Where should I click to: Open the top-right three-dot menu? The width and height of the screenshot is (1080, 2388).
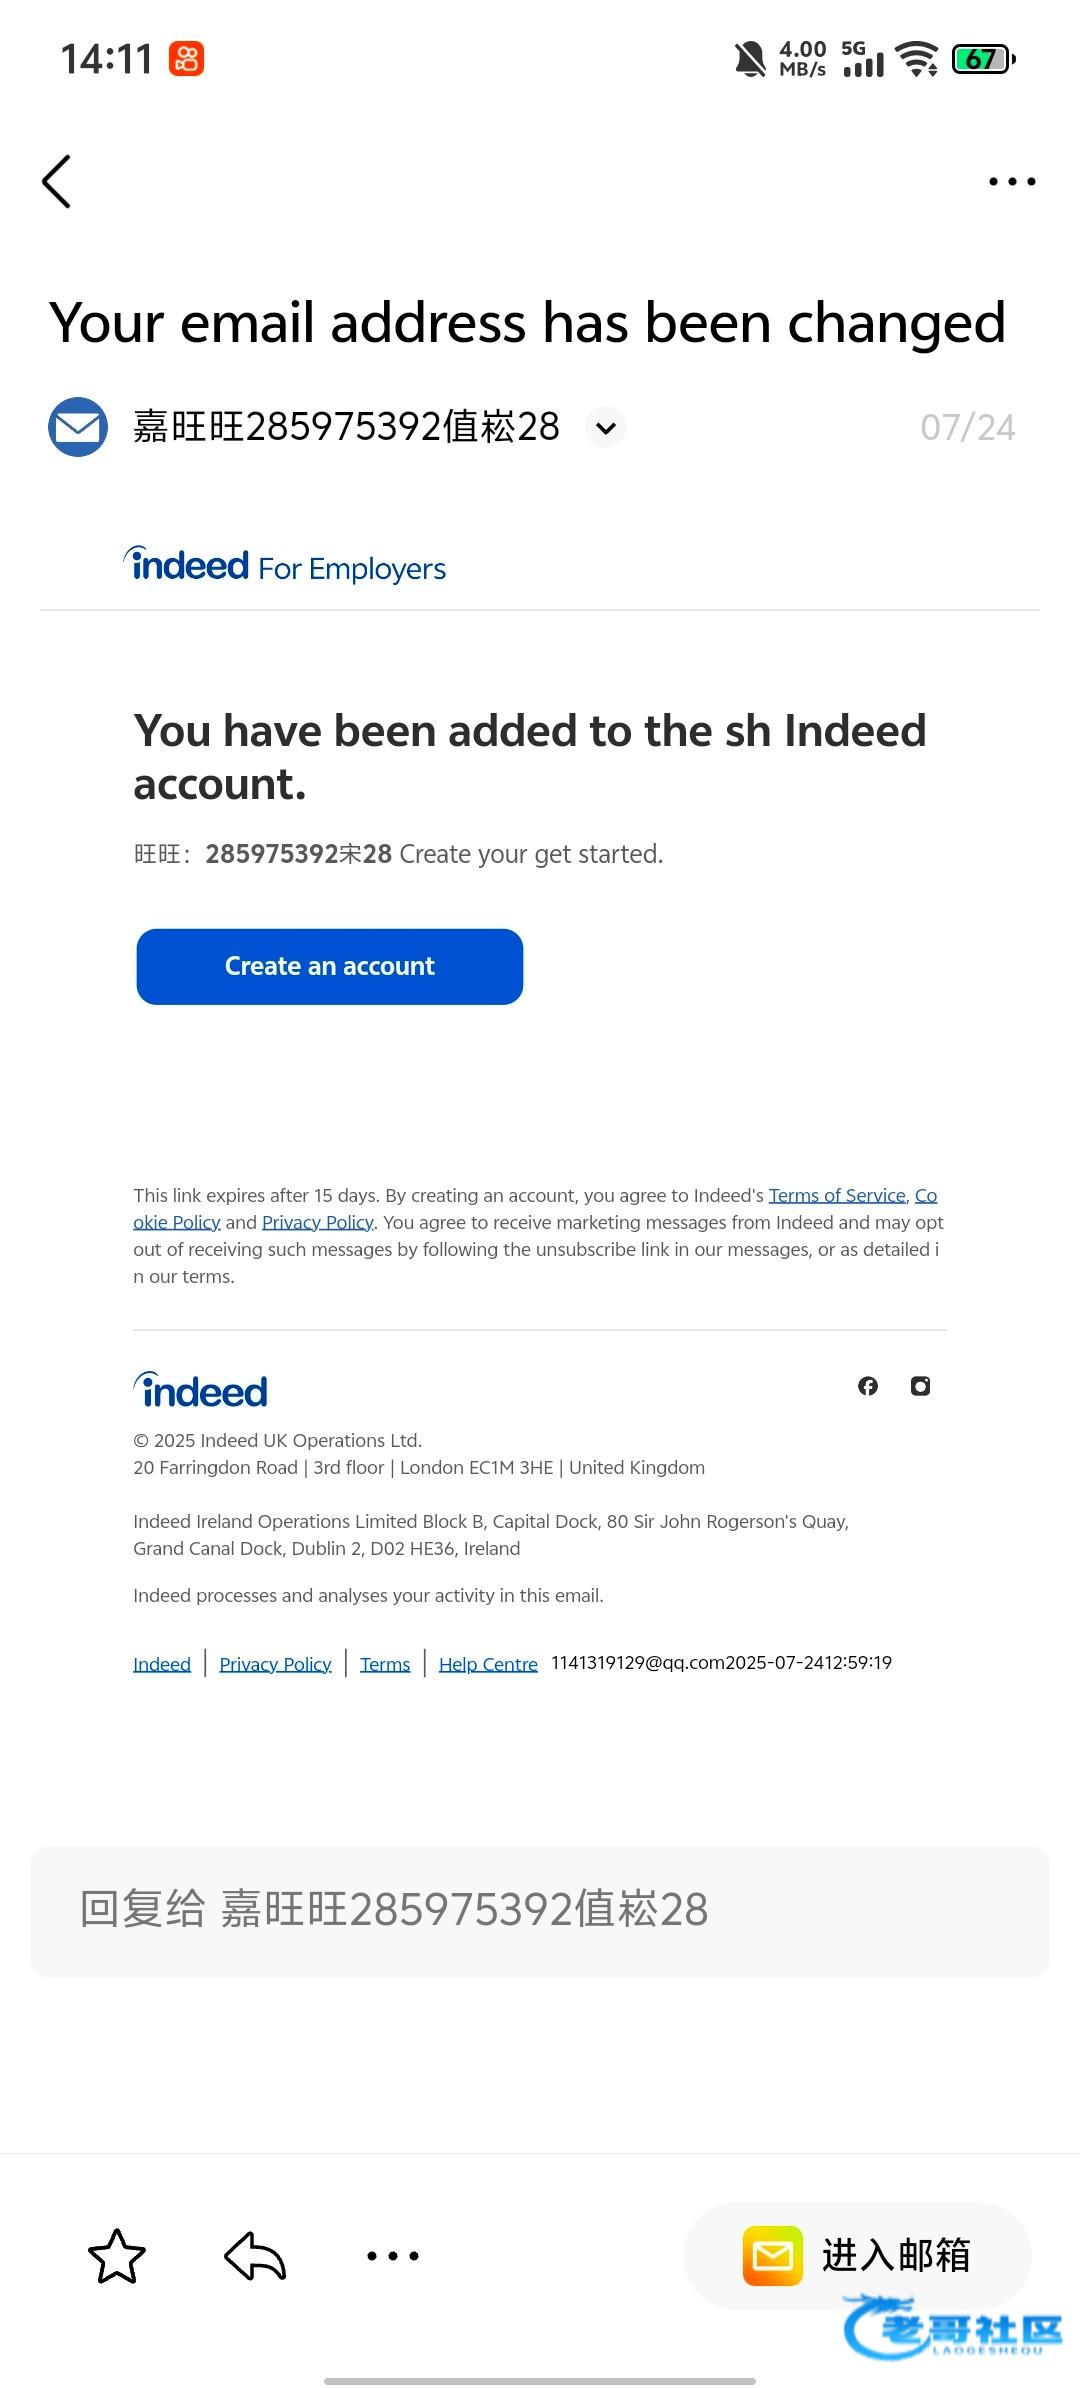[1011, 181]
